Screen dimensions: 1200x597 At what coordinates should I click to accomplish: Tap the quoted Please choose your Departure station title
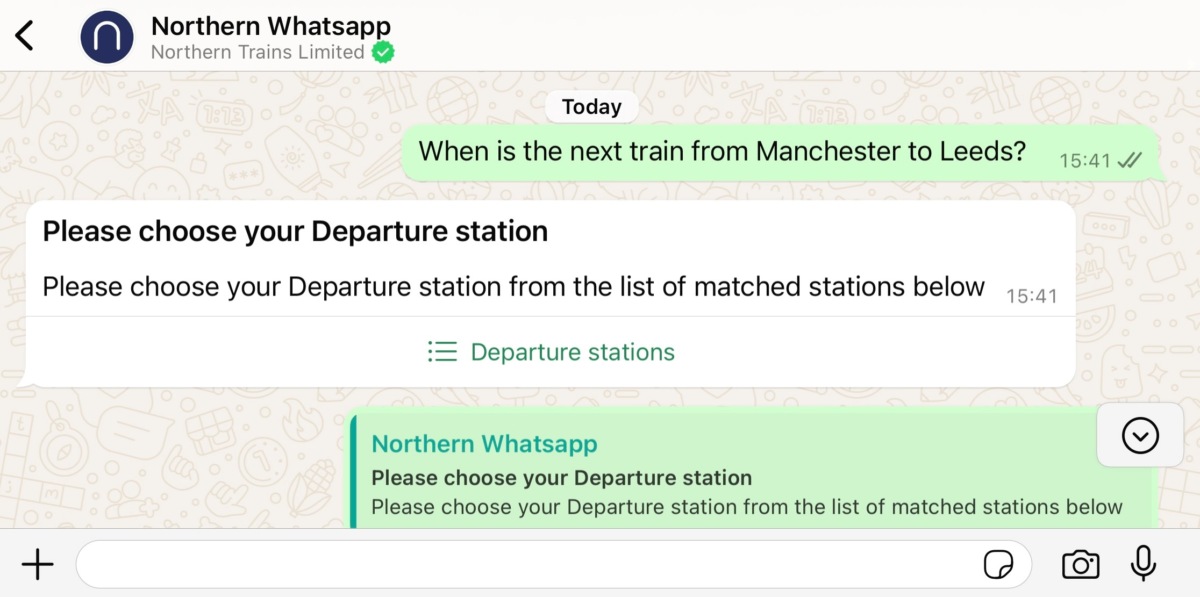562,478
